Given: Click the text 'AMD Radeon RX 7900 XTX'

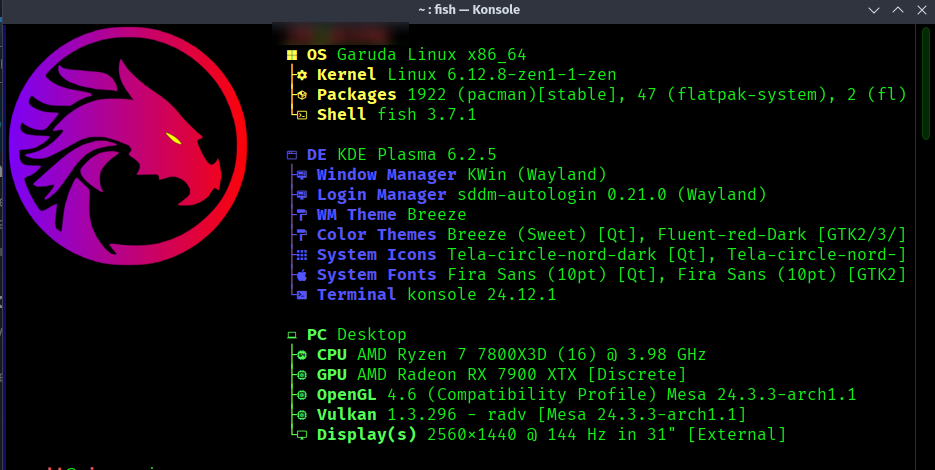Looking at the screenshot, I should click(467, 375).
